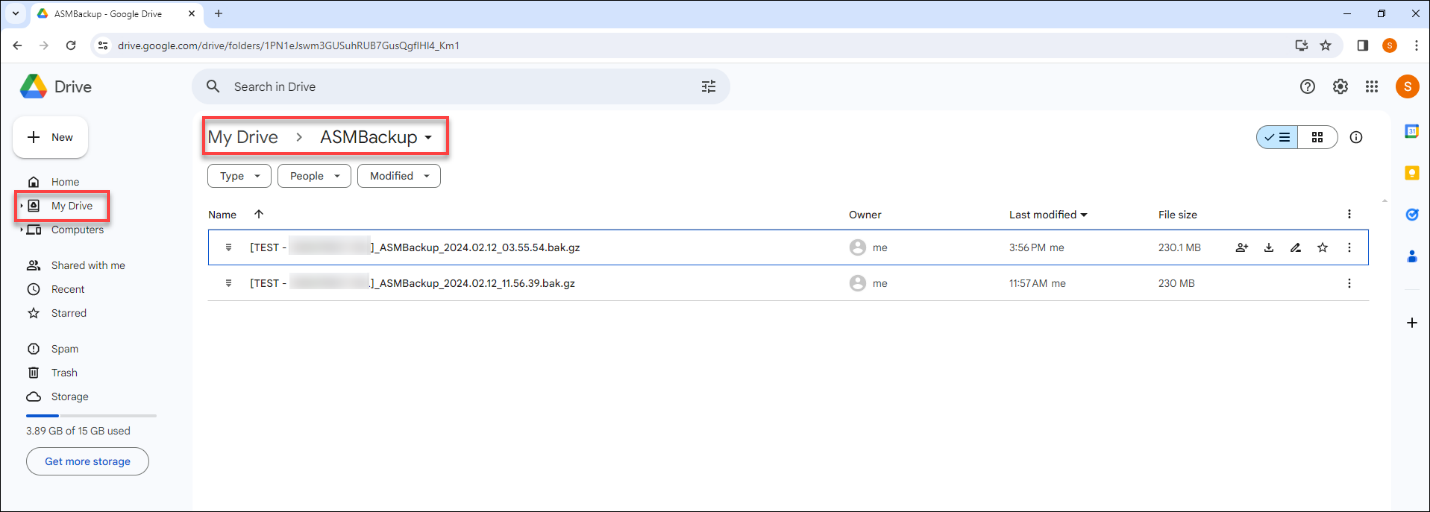Click the New button
Screen dimensions: 1430x512
(x=50, y=137)
